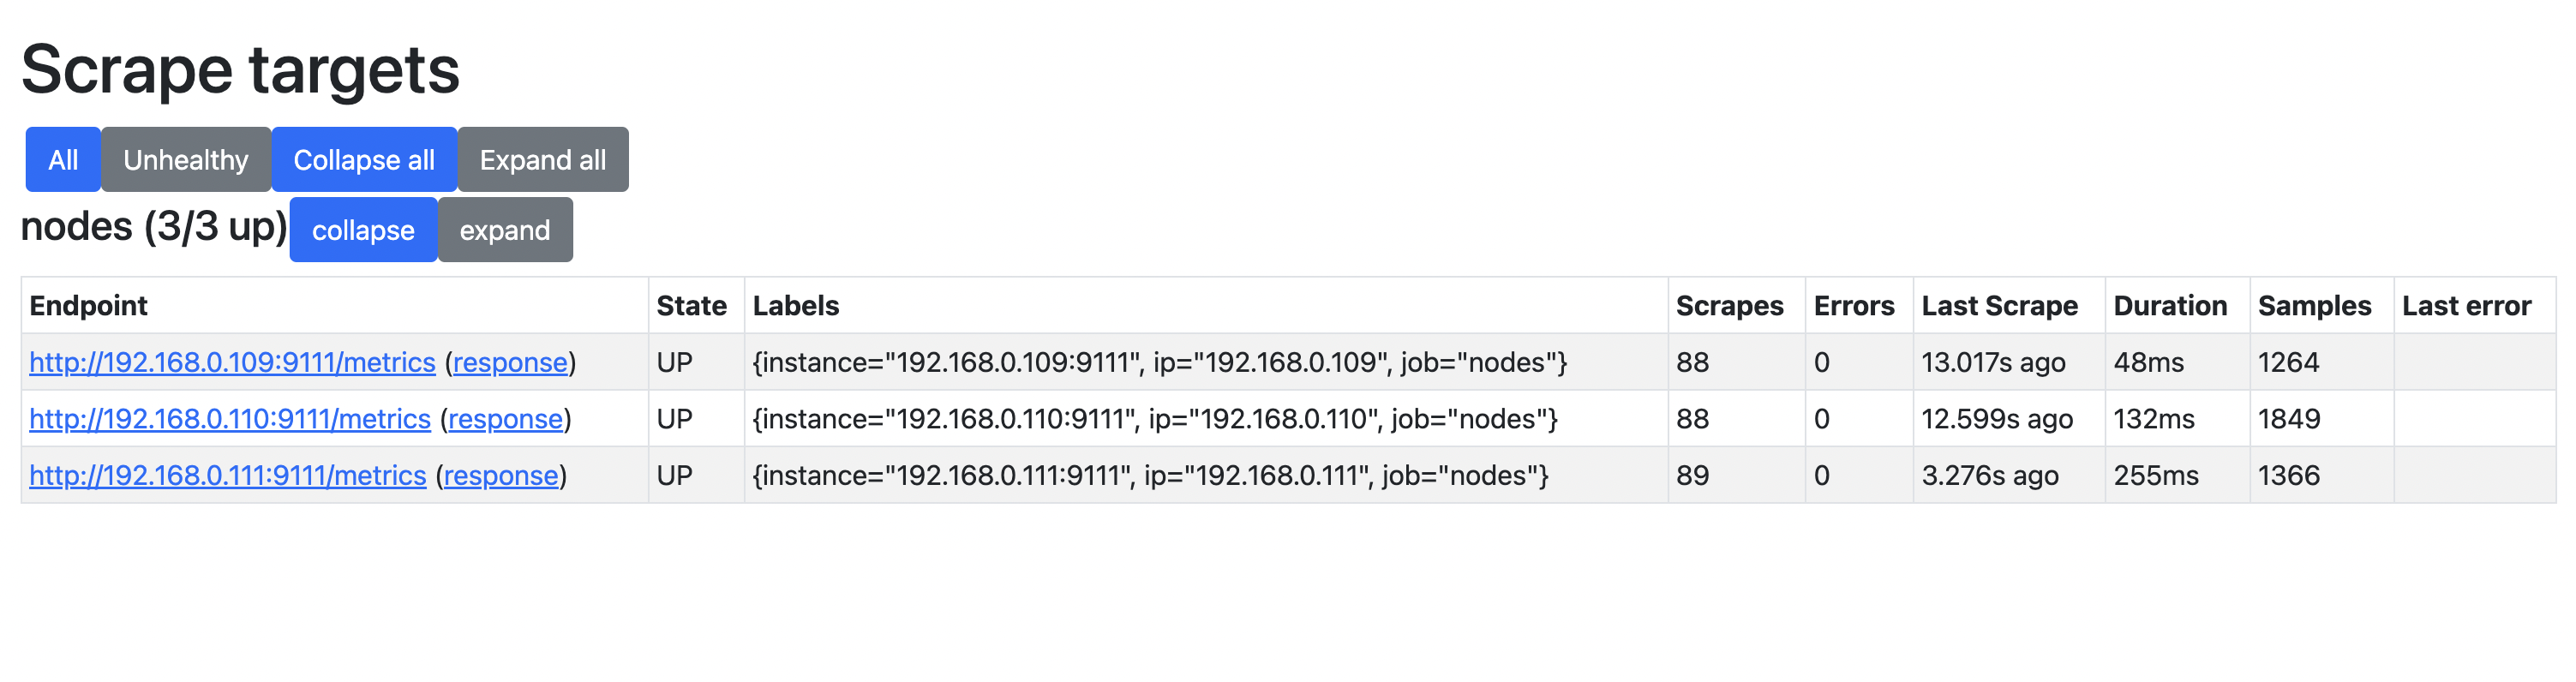Click the labels cell for instance 192.168.0.110:9111
The height and width of the screenshot is (682, 2576).
pyautogui.click(x=1155, y=419)
